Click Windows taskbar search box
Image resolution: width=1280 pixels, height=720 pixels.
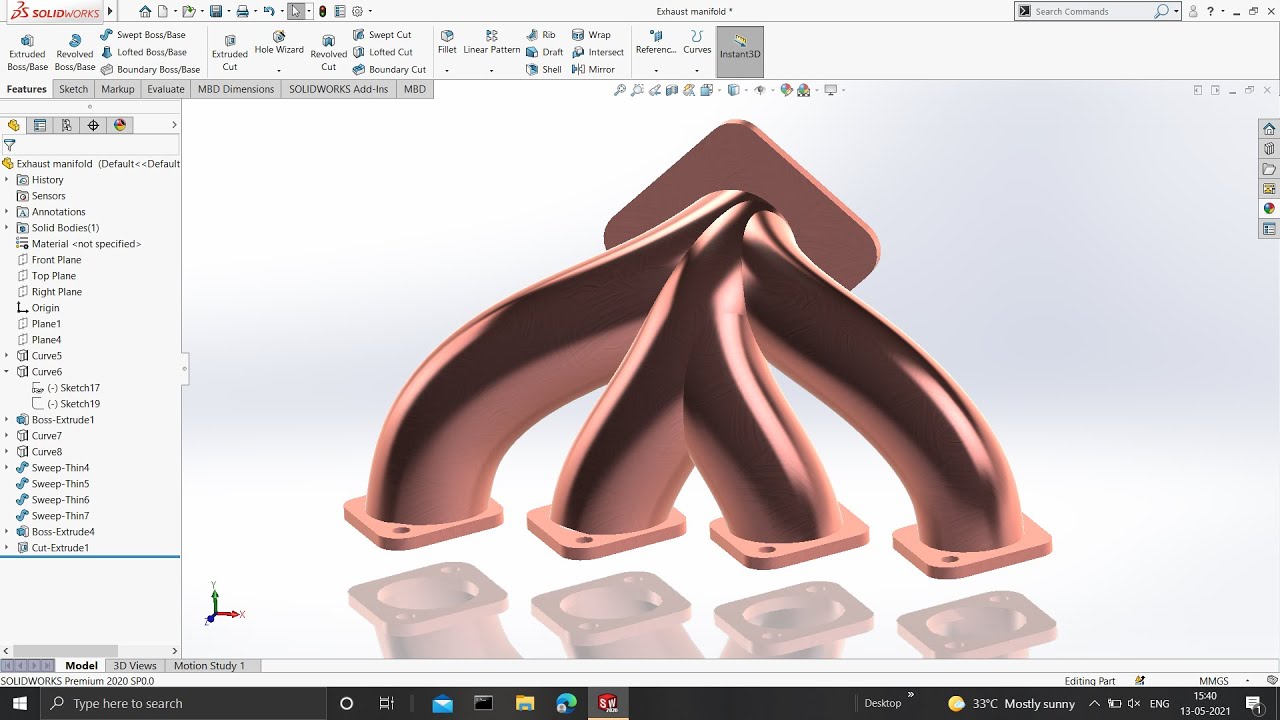coord(184,703)
